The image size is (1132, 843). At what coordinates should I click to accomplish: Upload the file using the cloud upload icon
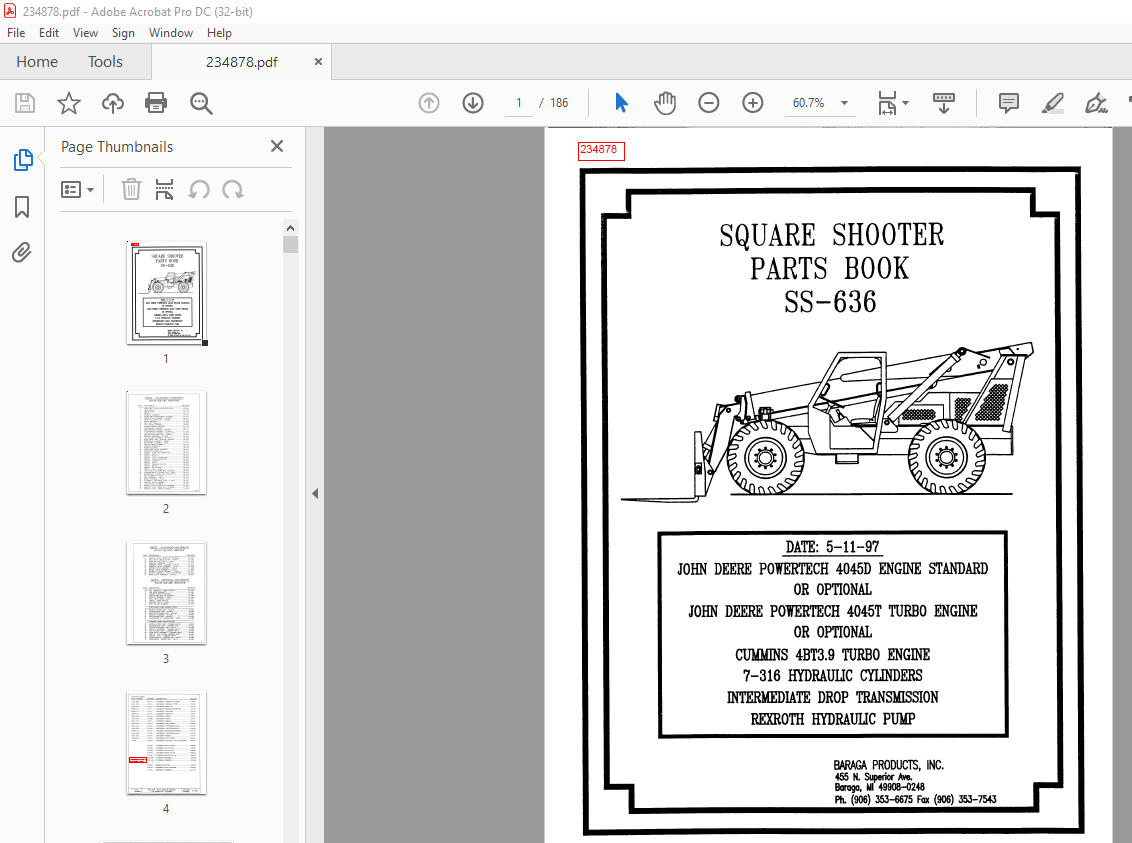click(x=113, y=103)
